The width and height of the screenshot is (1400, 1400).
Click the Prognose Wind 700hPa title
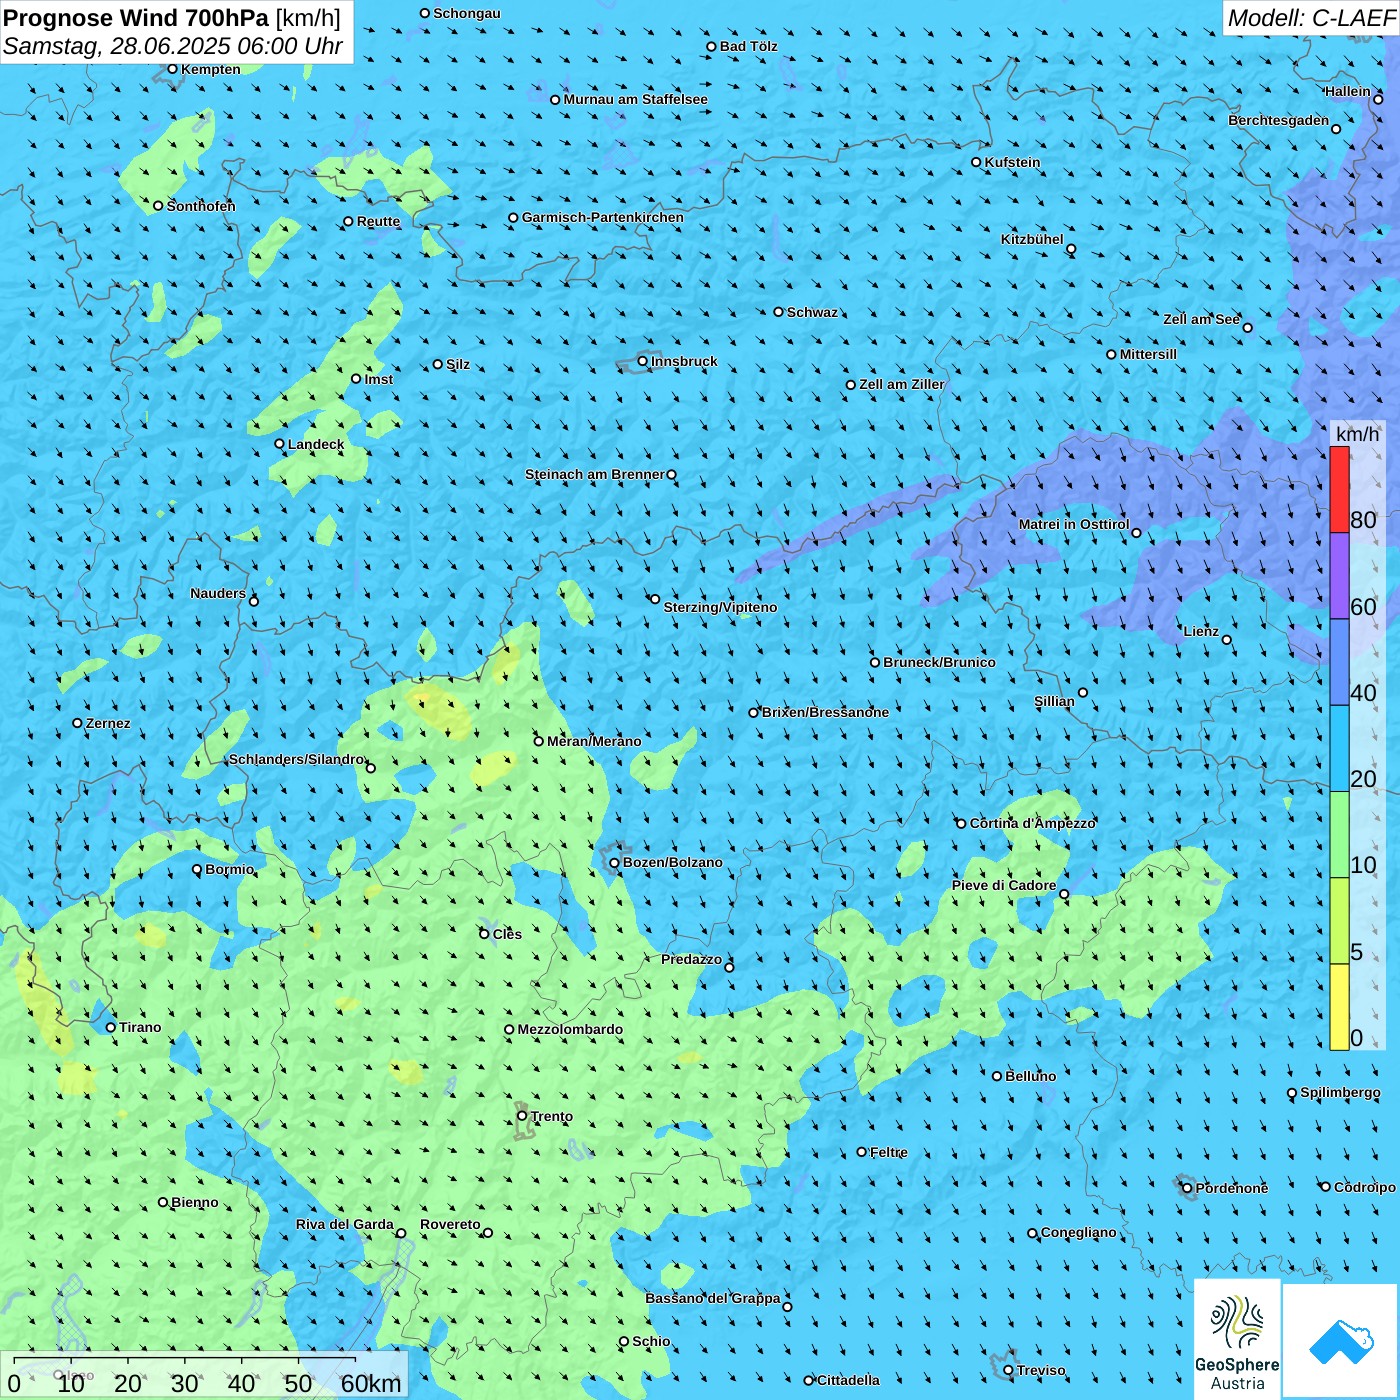pyautogui.click(x=136, y=18)
